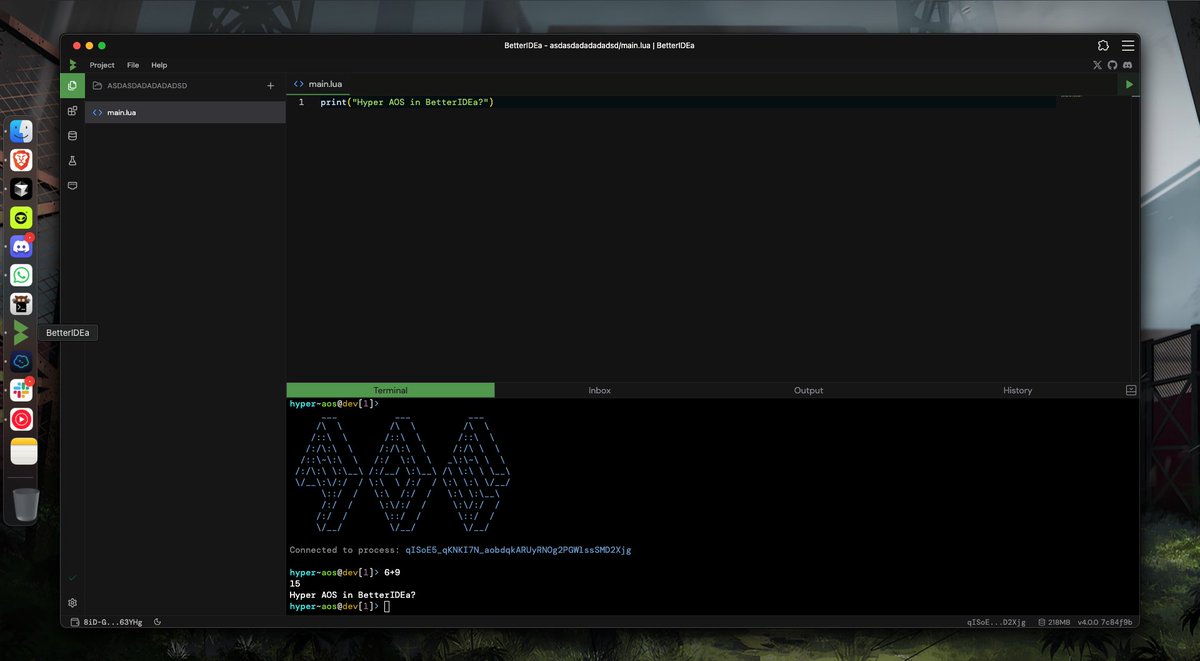The width and height of the screenshot is (1200, 661).
Task: Open the packages blocks sidebar icon
Action: (x=72, y=111)
